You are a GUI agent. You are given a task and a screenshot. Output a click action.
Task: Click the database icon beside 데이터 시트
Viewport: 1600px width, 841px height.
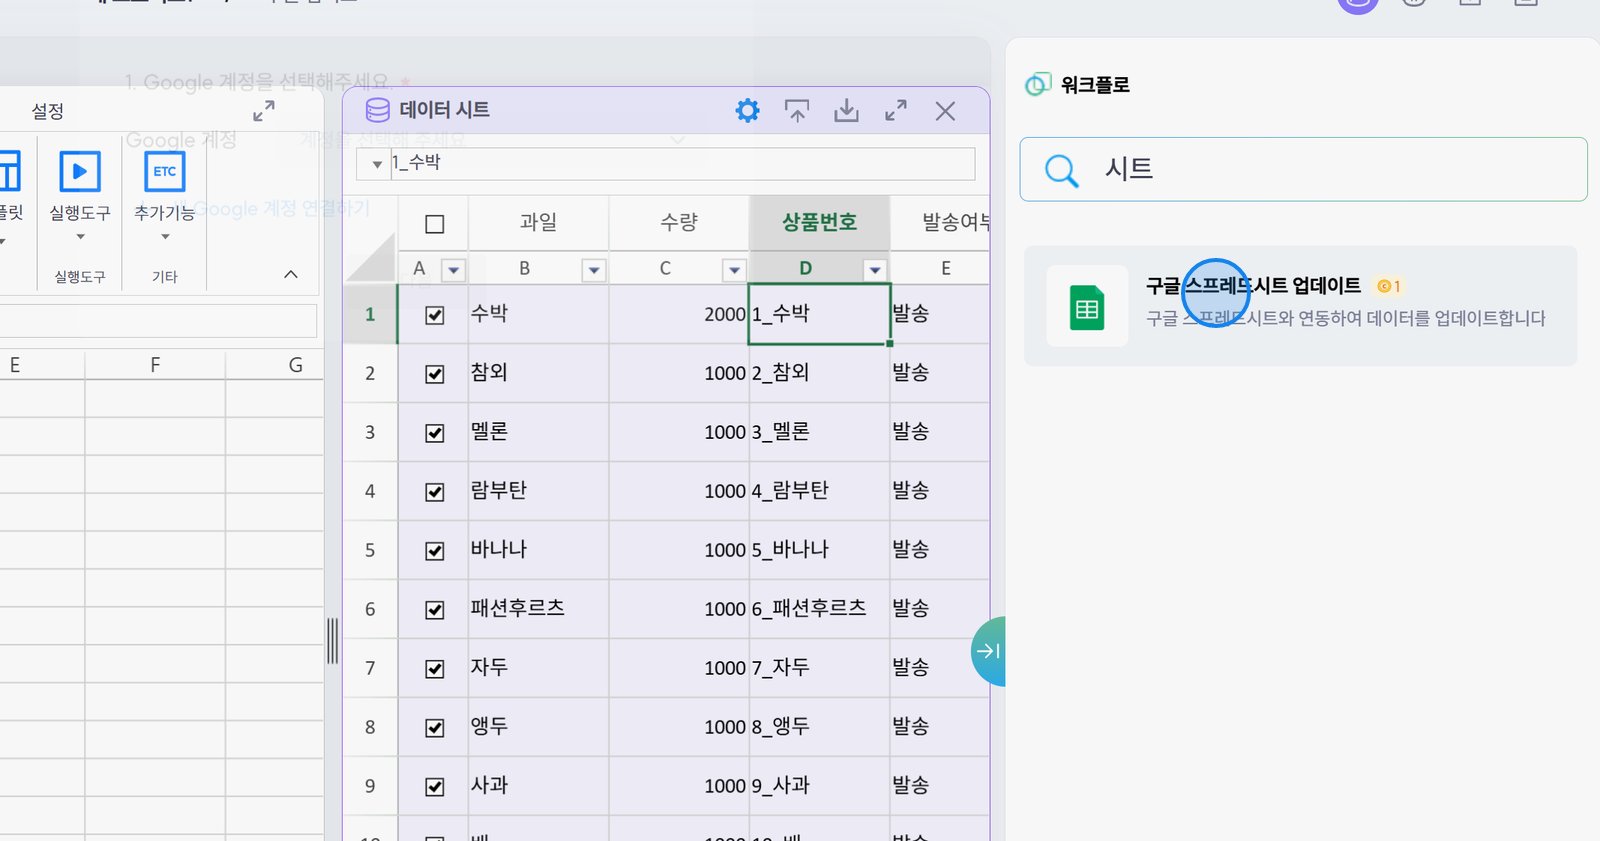pyautogui.click(x=378, y=110)
